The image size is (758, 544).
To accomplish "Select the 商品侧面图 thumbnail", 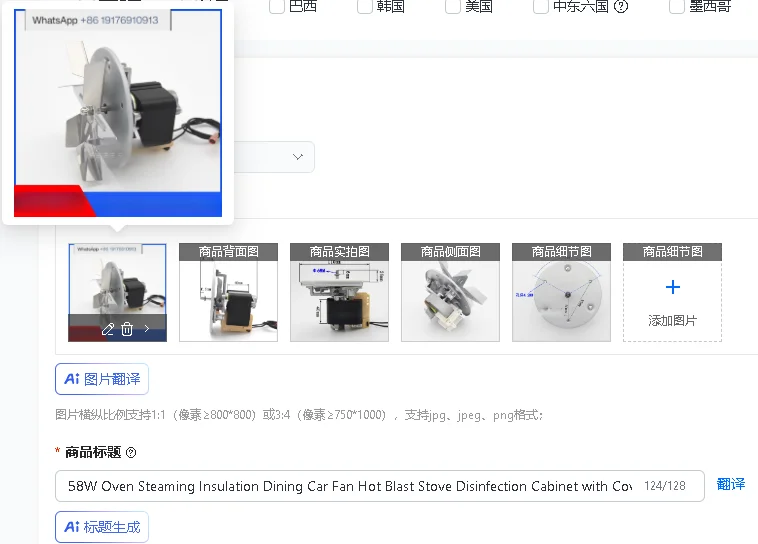I will click(451, 293).
